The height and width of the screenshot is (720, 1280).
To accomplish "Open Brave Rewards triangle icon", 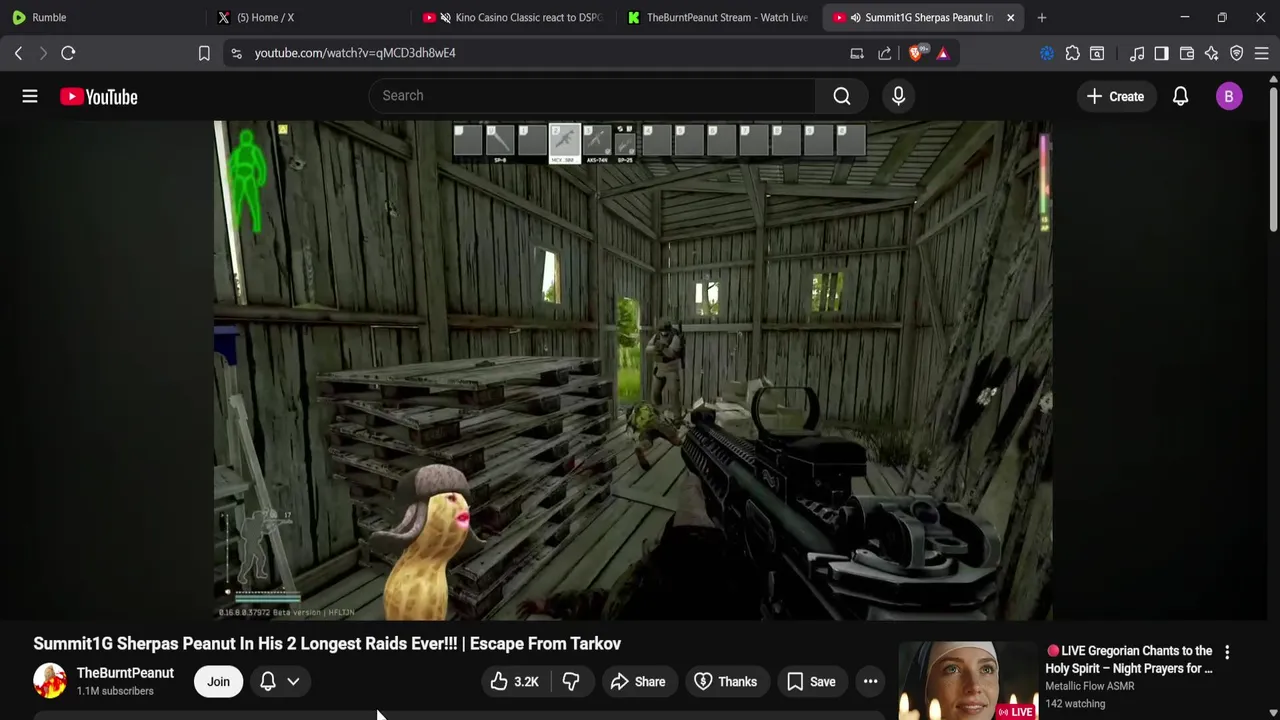I will 943,53.
